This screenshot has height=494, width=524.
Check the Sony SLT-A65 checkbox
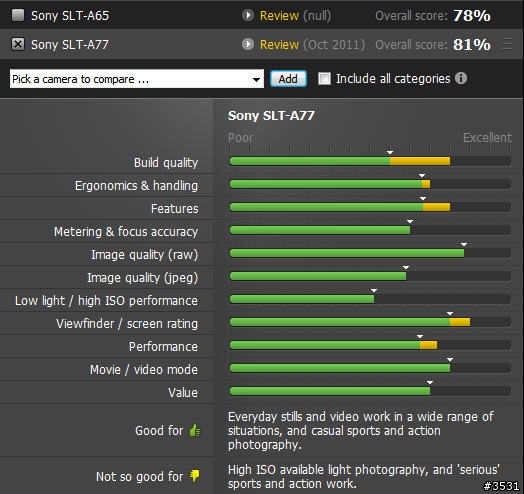tap(18, 15)
